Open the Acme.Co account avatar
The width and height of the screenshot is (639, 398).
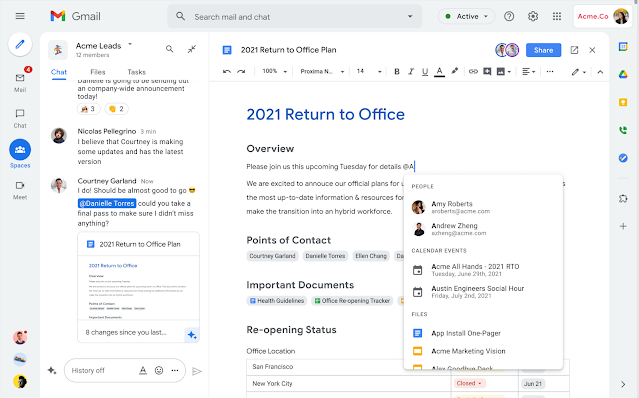click(x=621, y=16)
